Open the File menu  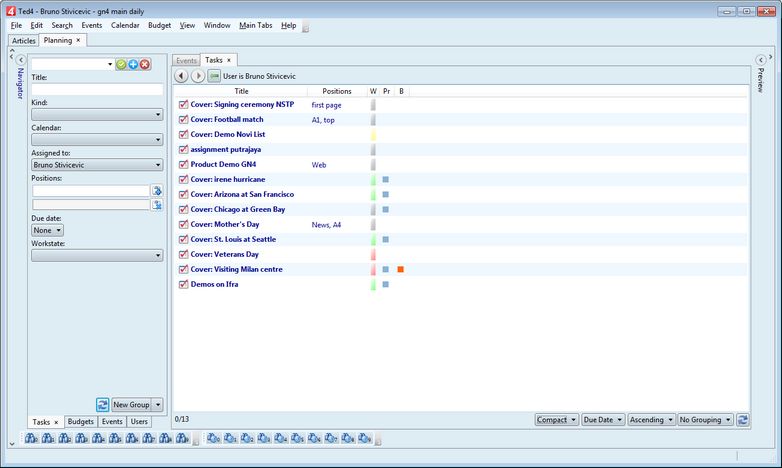[x=16, y=25]
